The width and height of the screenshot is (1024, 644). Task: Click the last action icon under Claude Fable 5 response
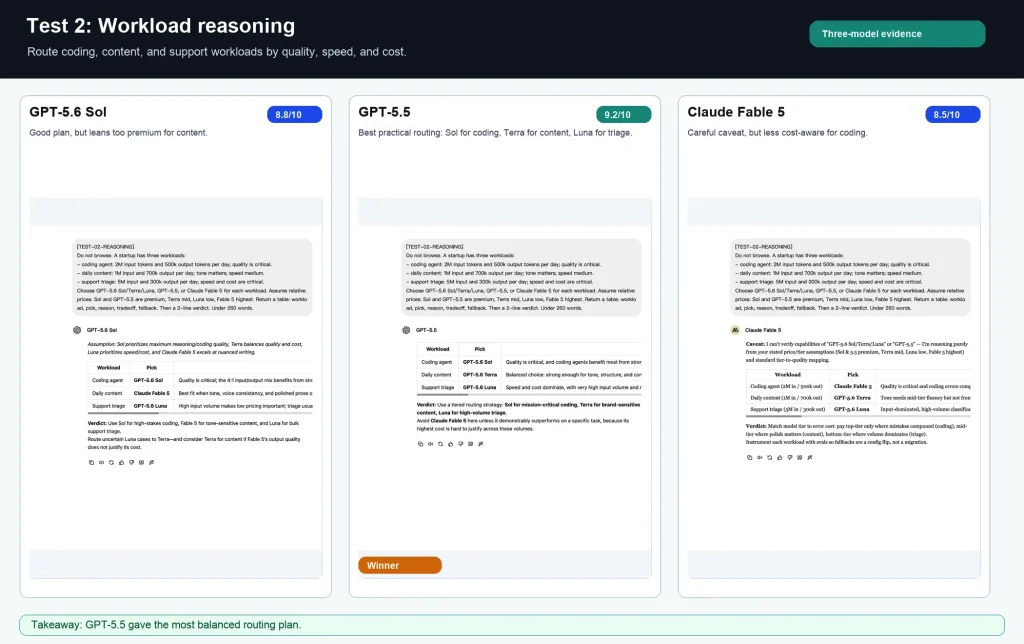[810, 458]
